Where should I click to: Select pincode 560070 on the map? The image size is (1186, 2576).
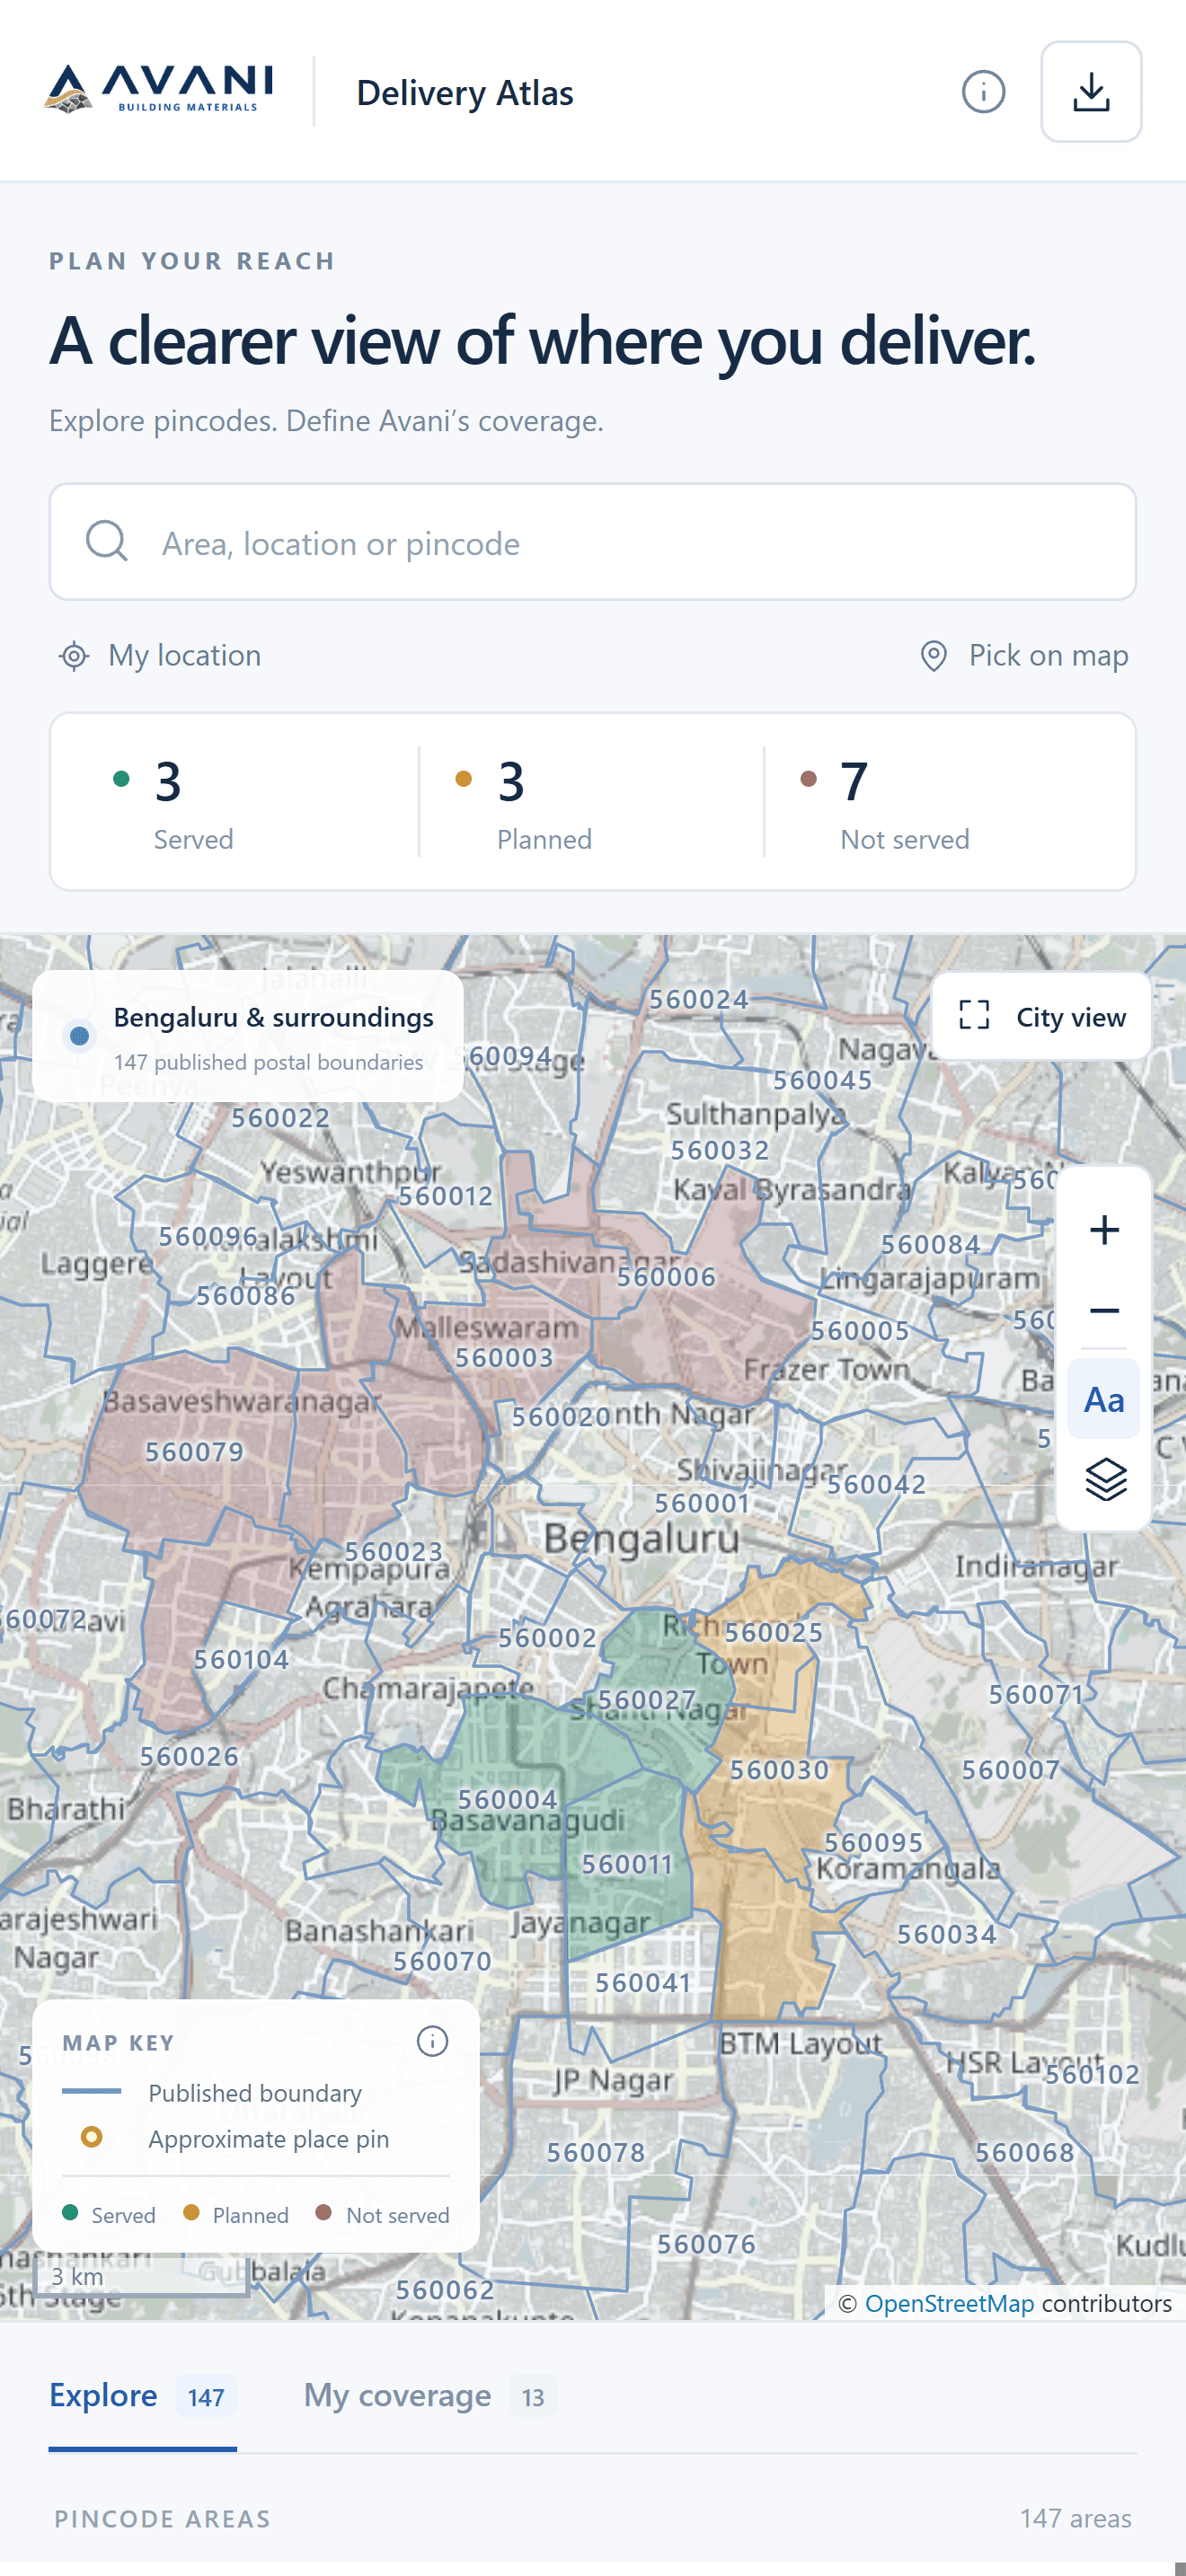click(442, 1960)
